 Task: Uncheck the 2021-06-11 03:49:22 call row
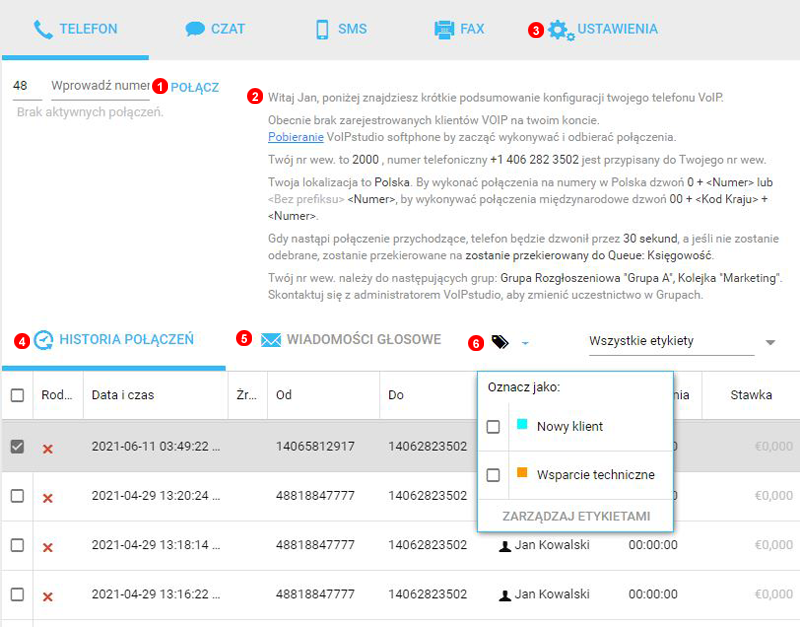click(17, 446)
